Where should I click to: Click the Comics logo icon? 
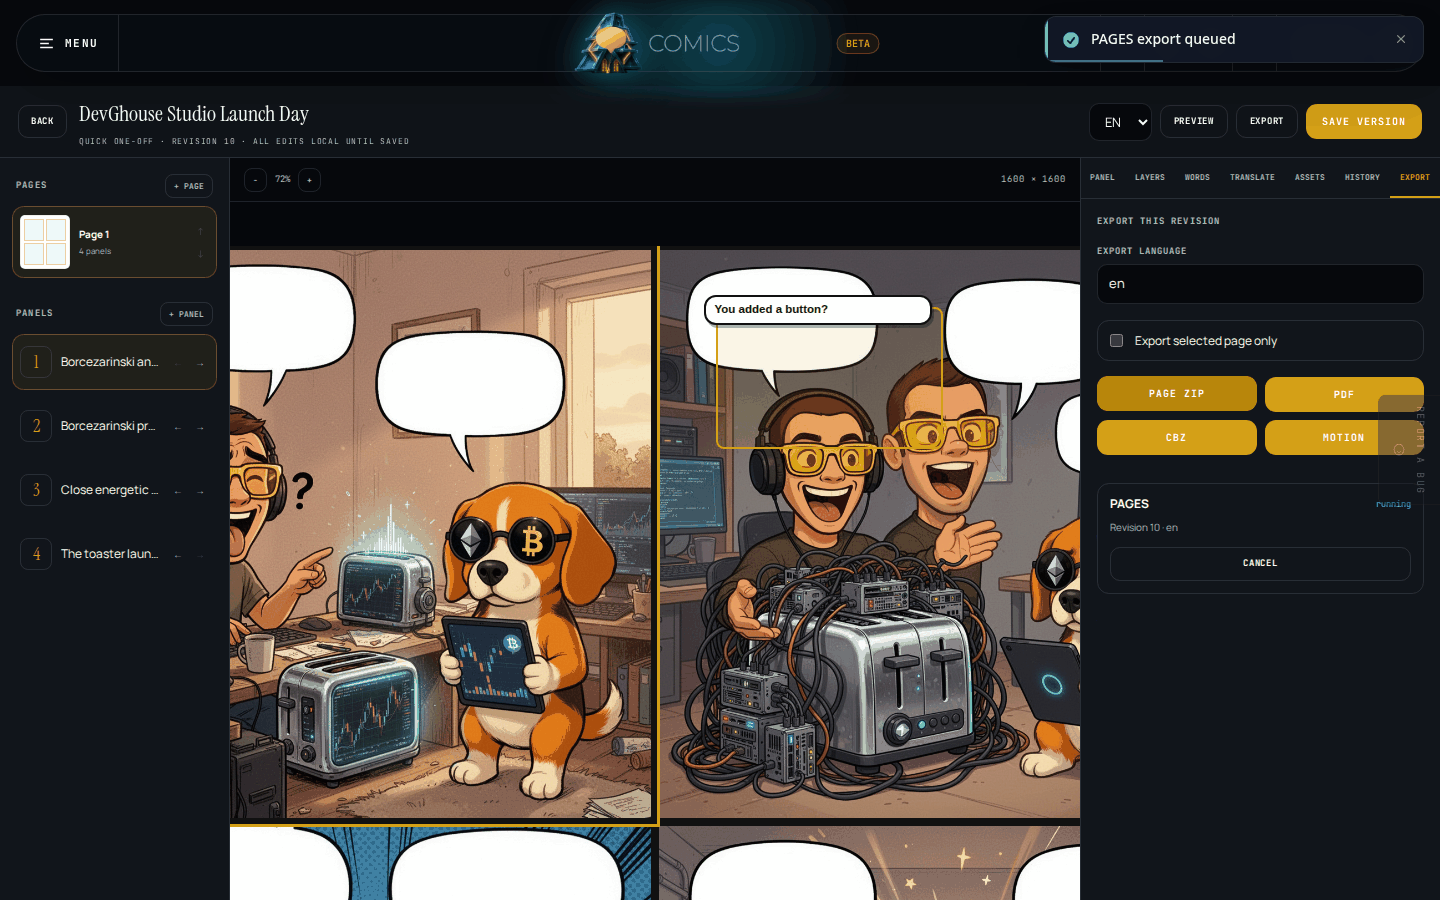tap(609, 43)
